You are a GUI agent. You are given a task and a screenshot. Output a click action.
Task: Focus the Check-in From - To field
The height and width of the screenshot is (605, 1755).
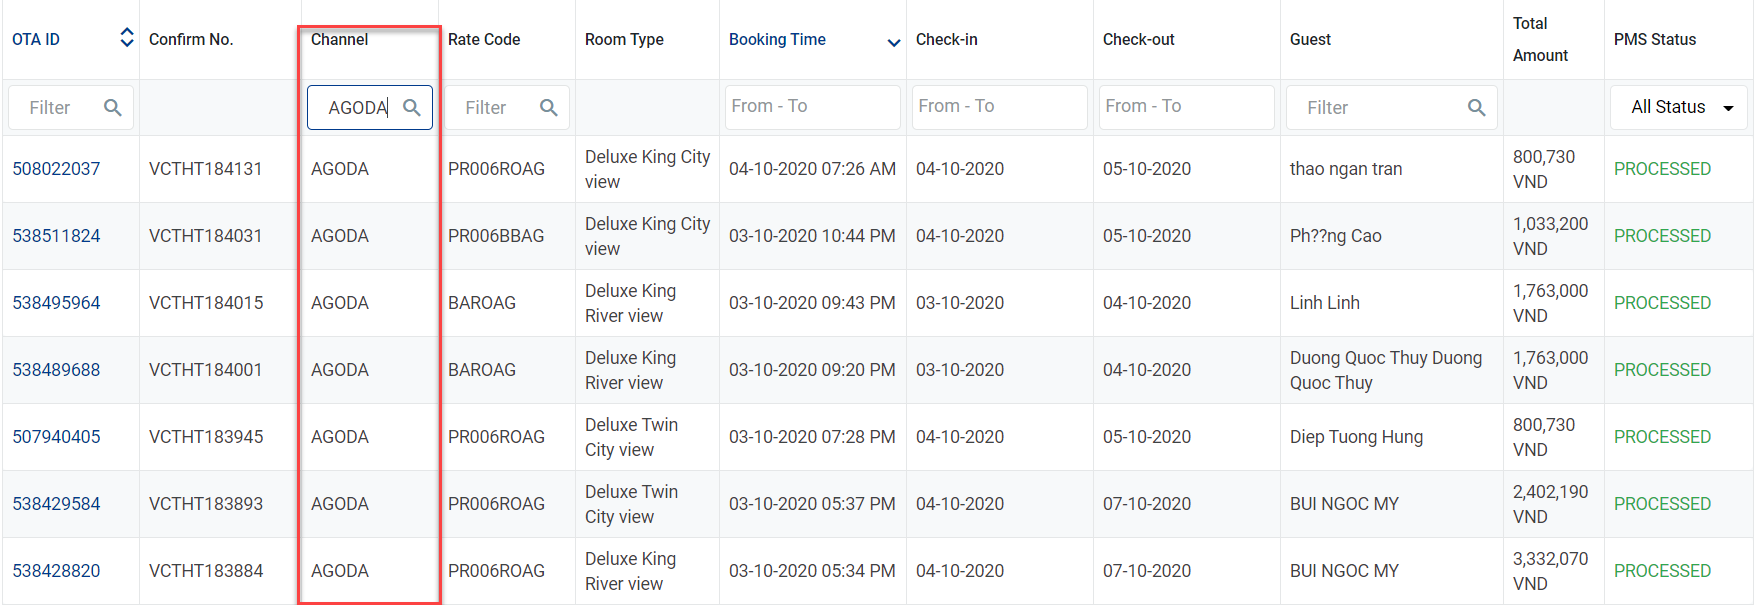[x=999, y=107]
